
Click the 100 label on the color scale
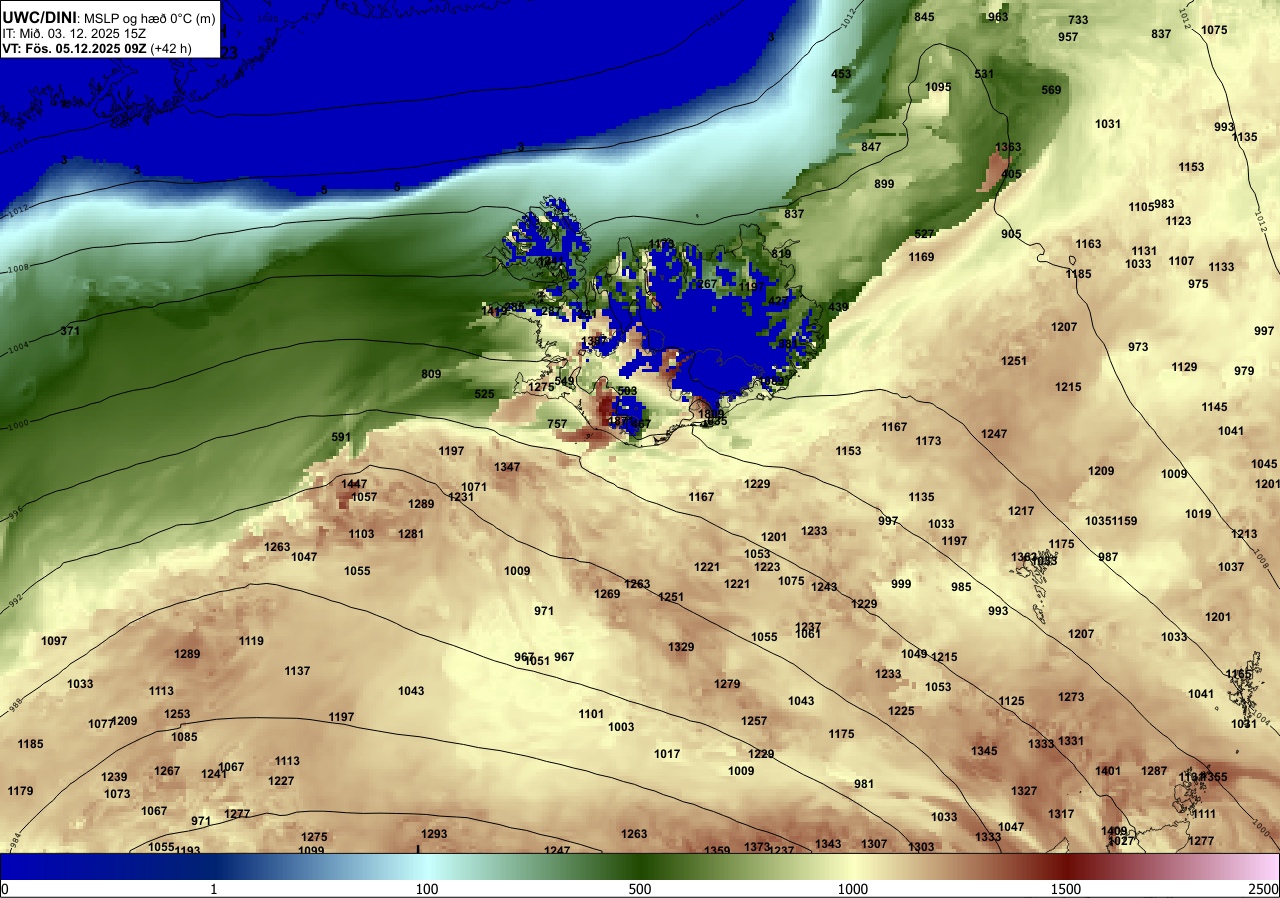tap(427, 889)
